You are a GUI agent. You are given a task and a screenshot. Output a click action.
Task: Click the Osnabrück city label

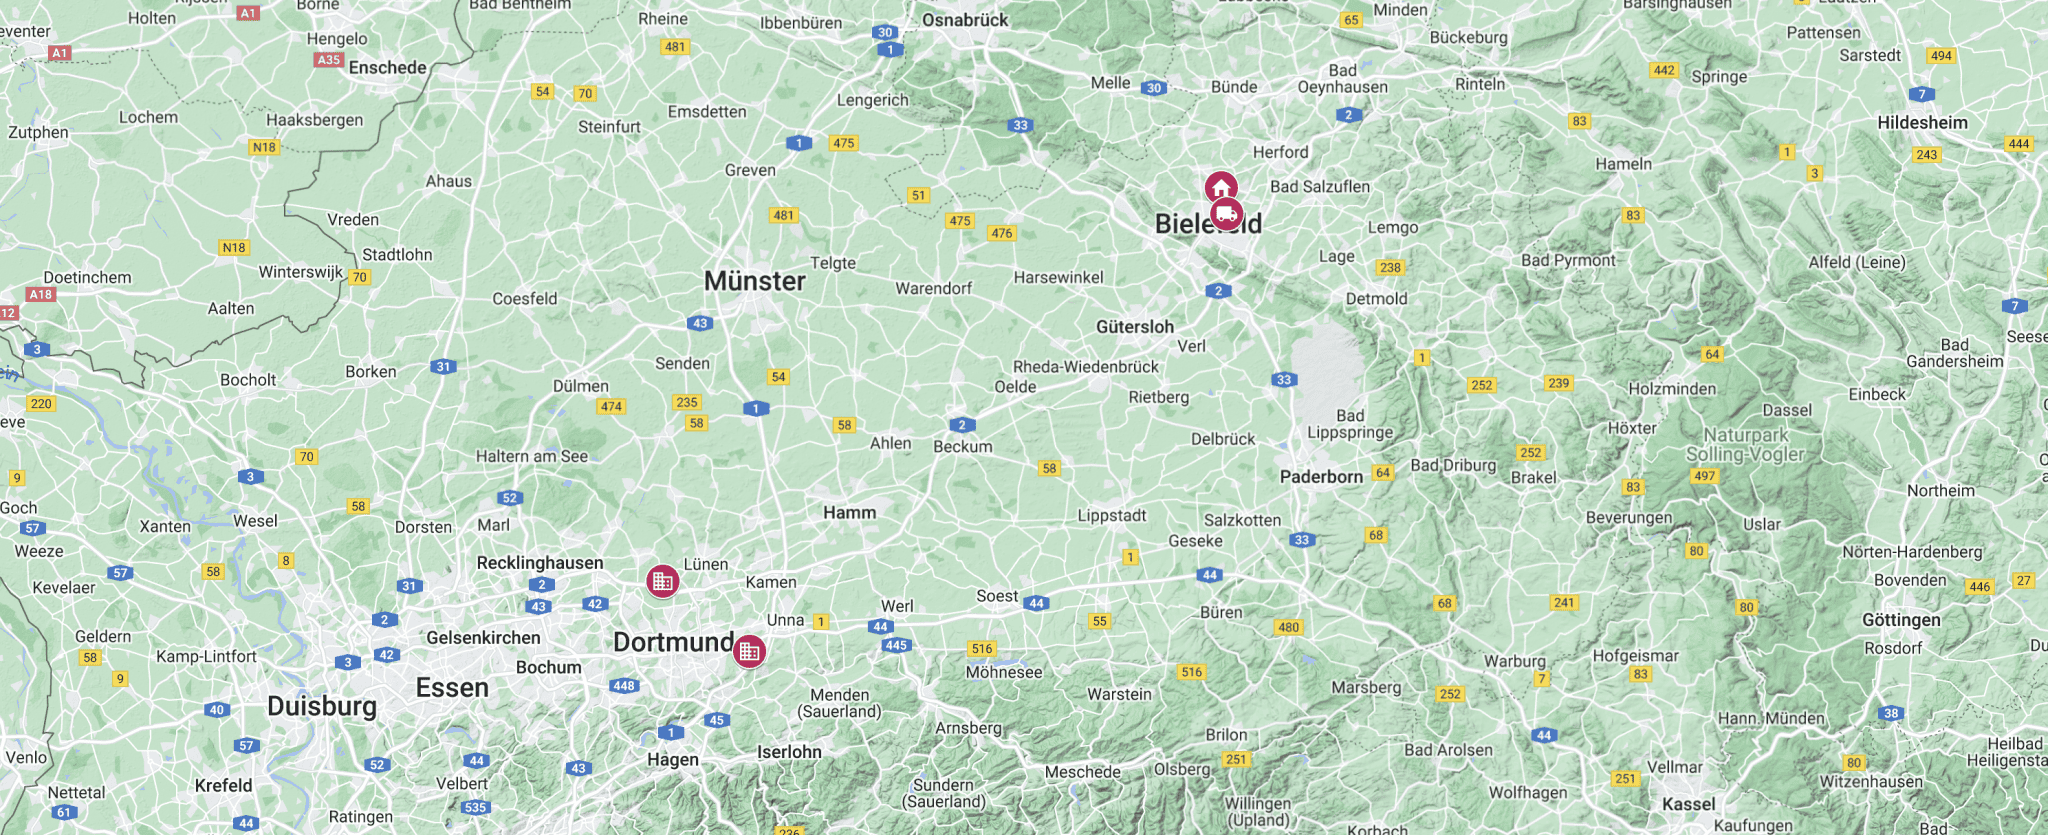965,20
